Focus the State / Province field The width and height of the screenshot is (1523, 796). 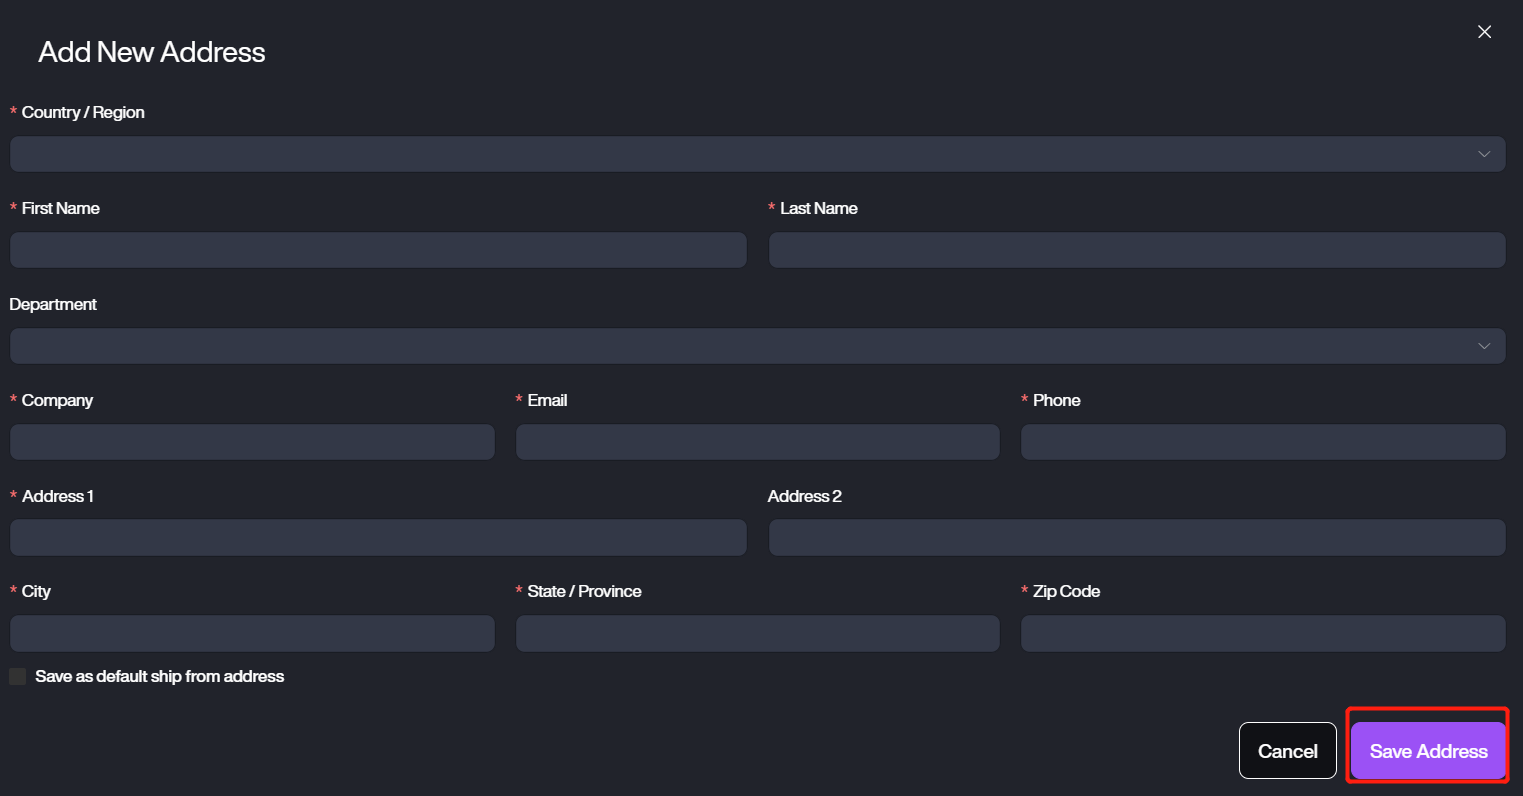[x=757, y=634]
